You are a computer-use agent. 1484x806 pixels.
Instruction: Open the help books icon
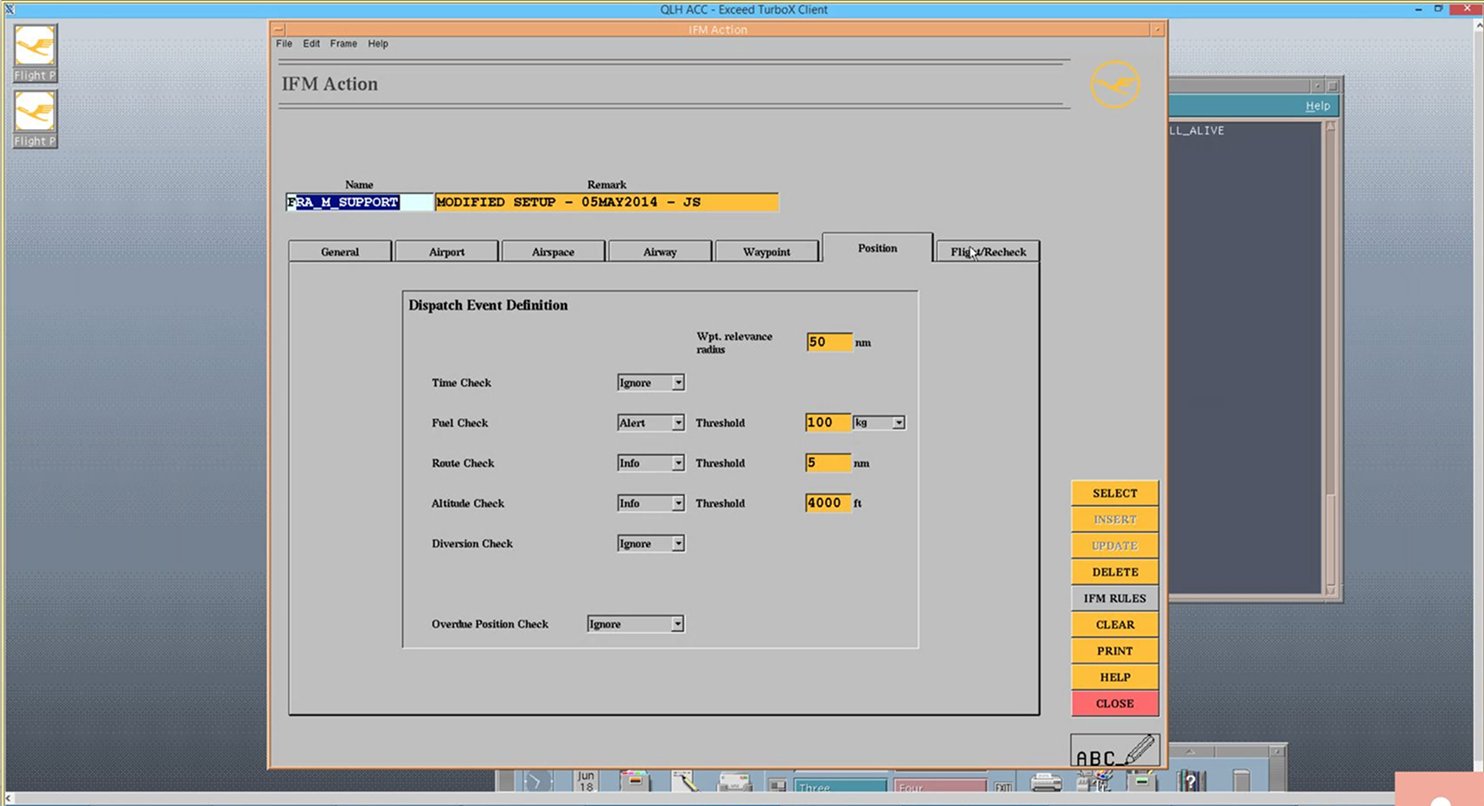(1191, 781)
